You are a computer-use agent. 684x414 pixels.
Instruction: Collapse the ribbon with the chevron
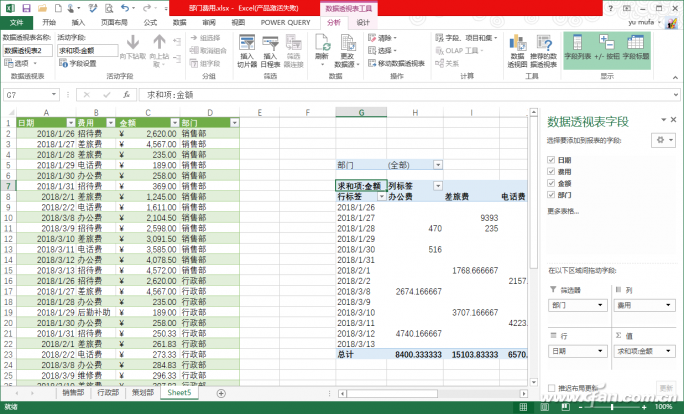(675, 77)
